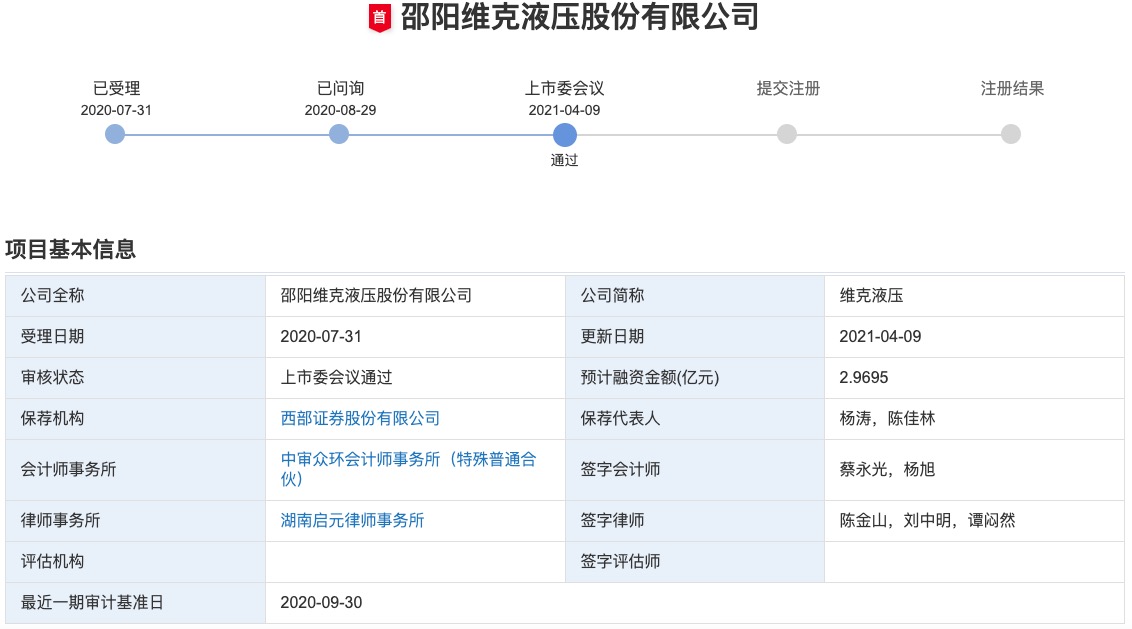Click the 公司全称 row label
The image size is (1132, 629).
[53, 295]
